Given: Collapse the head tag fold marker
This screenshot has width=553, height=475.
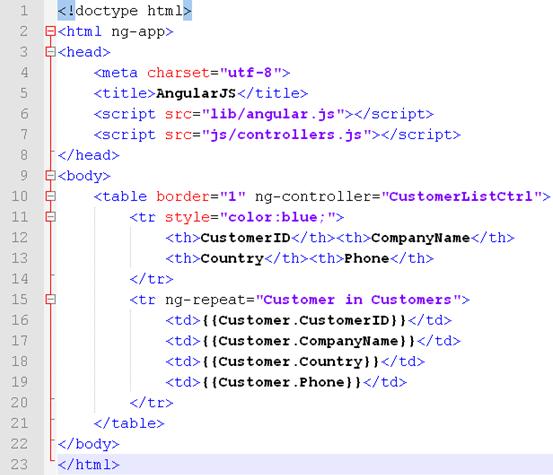Looking at the screenshot, I should pyautogui.click(x=51, y=52).
